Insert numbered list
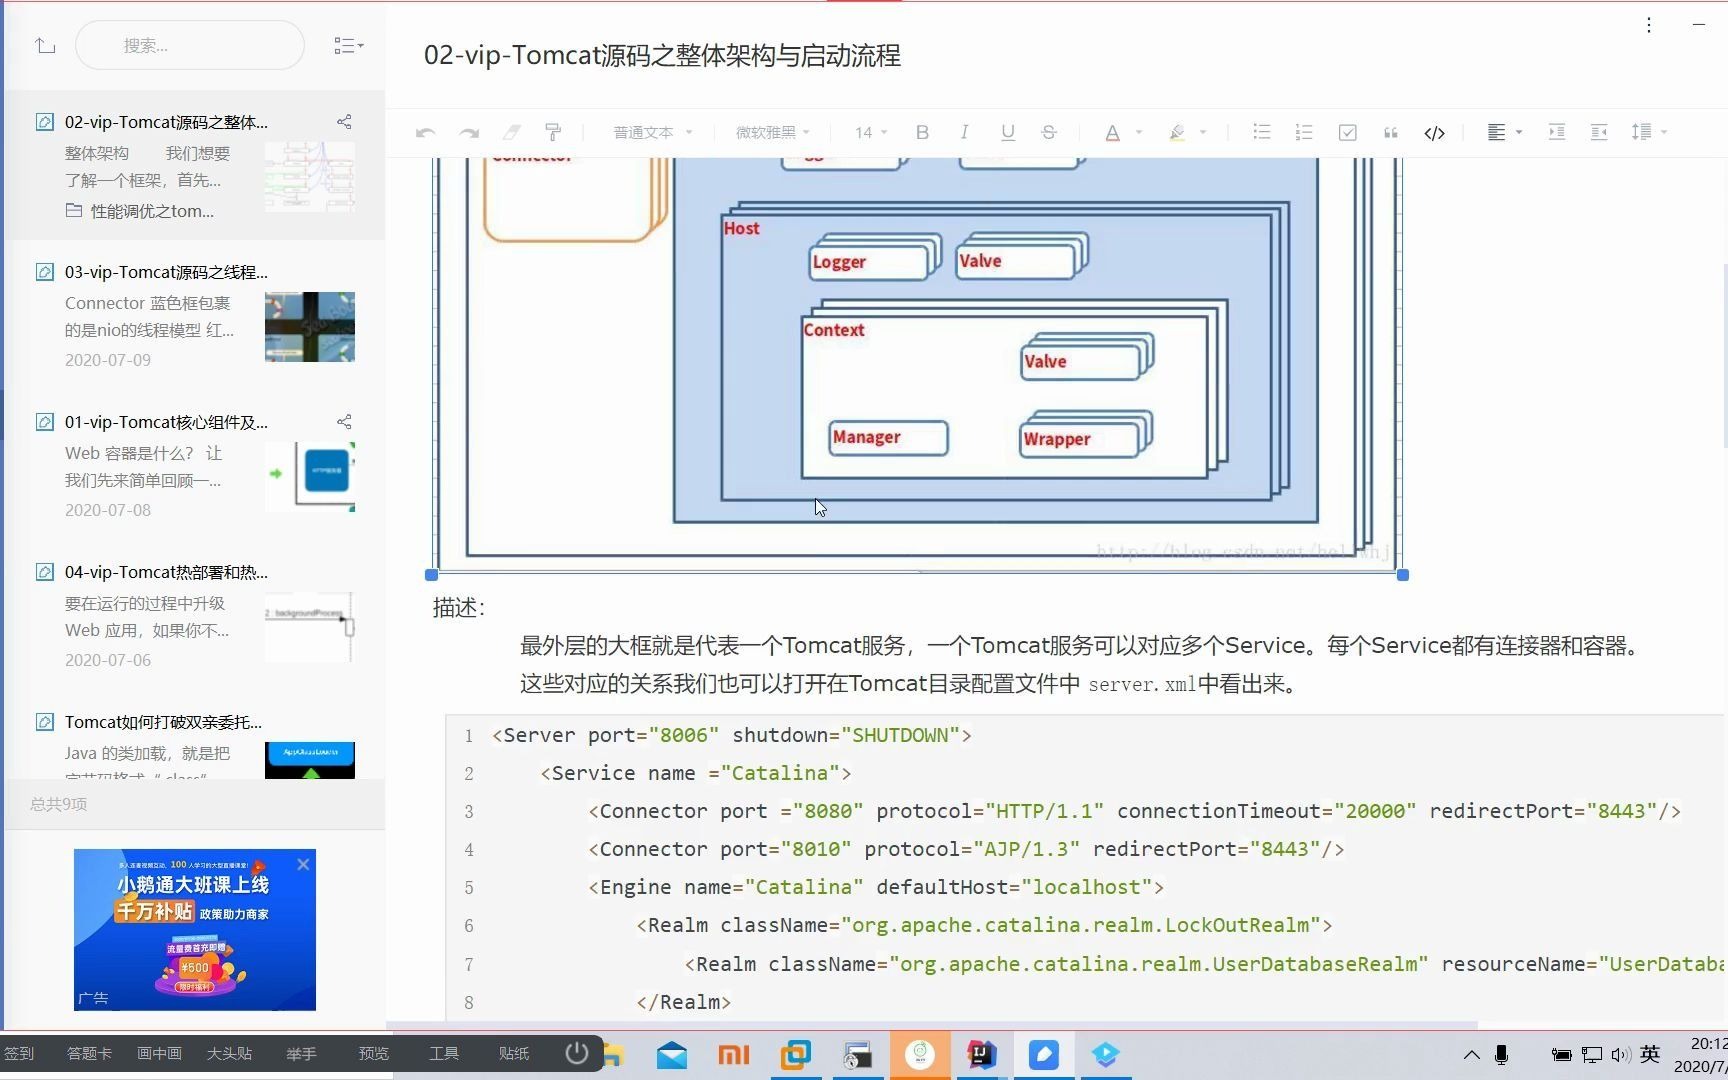The height and width of the screenshot is (1080, 1728). click(x=1304, y=132)
